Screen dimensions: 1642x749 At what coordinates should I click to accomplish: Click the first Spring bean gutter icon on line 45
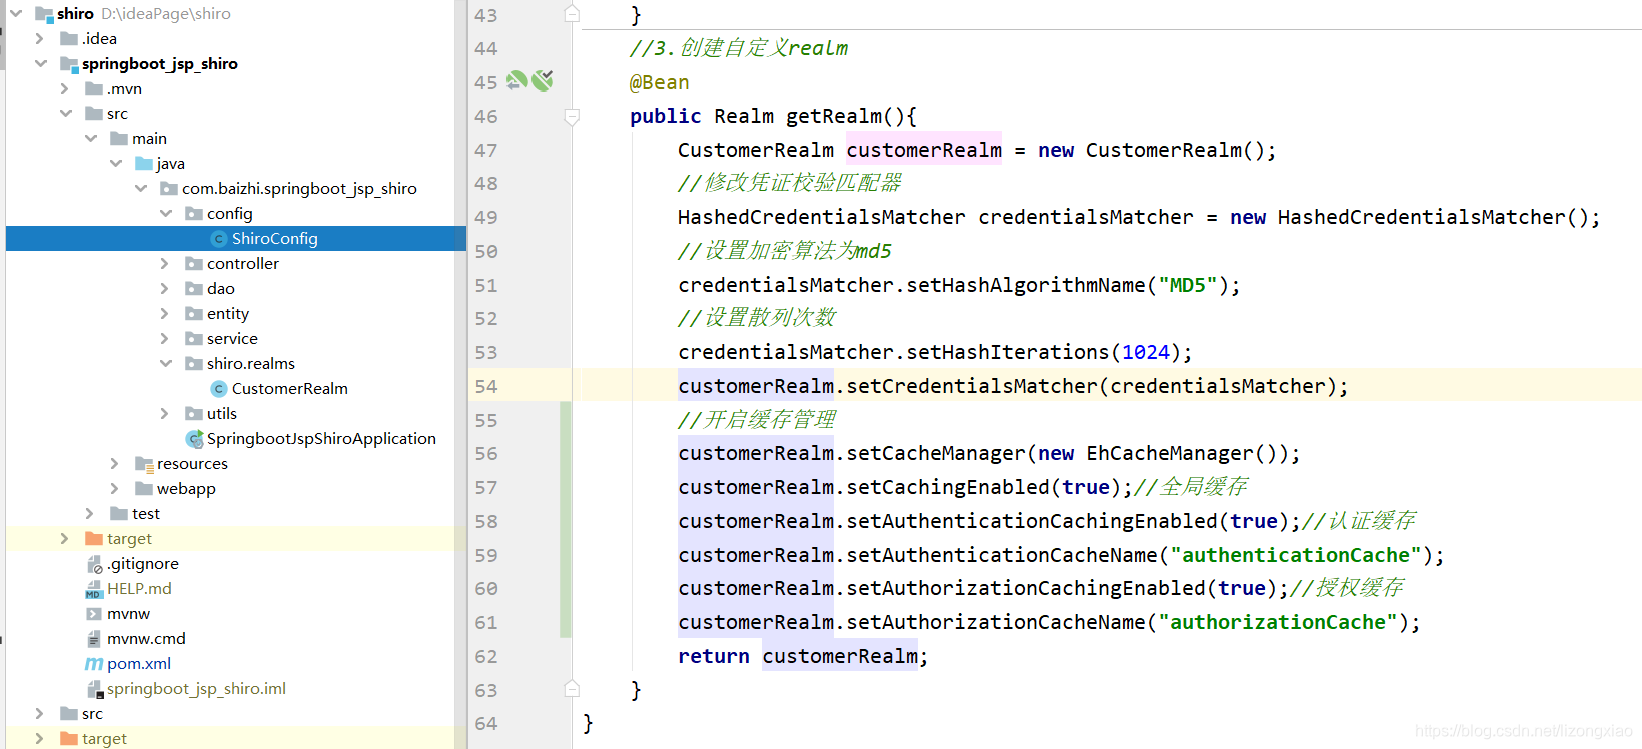(517, 81)
